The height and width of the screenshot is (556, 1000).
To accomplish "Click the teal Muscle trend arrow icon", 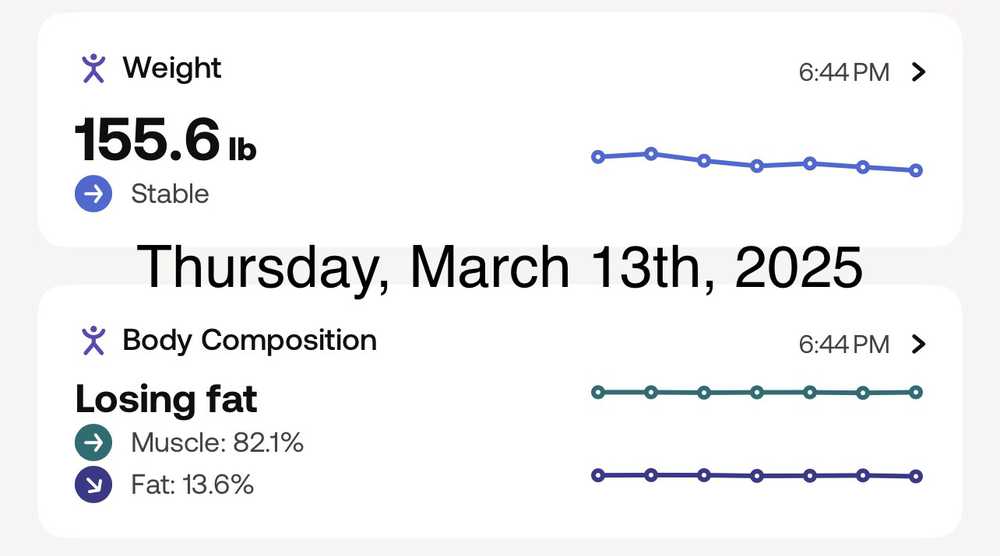I will coord(93,442).
